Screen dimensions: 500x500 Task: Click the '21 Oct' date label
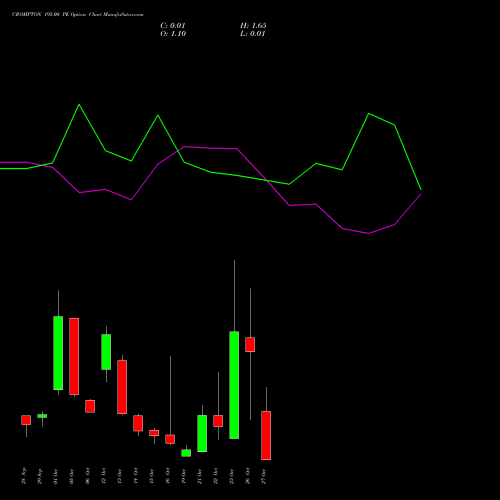click(x=200, y=476)
